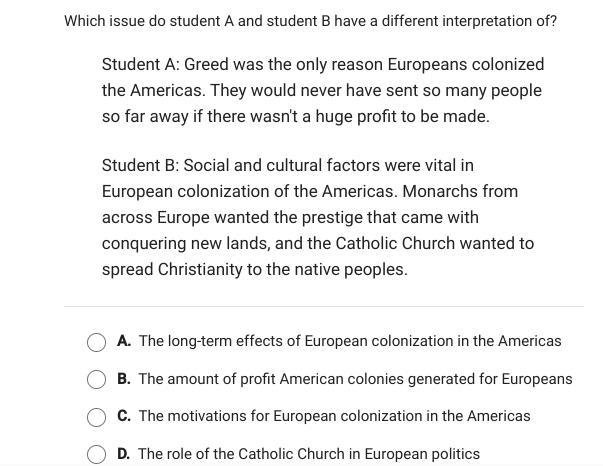Image resolution: width=603 pixels, height=466 pixels.
Task: Select the radio button for option B
Action: pyautogui.click(x=96, y=379)
